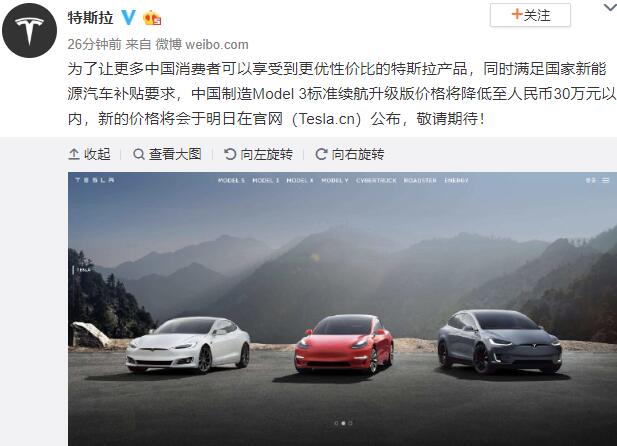Select the CYBERTRUCK menu item
The image size is (617, 446).
click(x=376, y=180)
